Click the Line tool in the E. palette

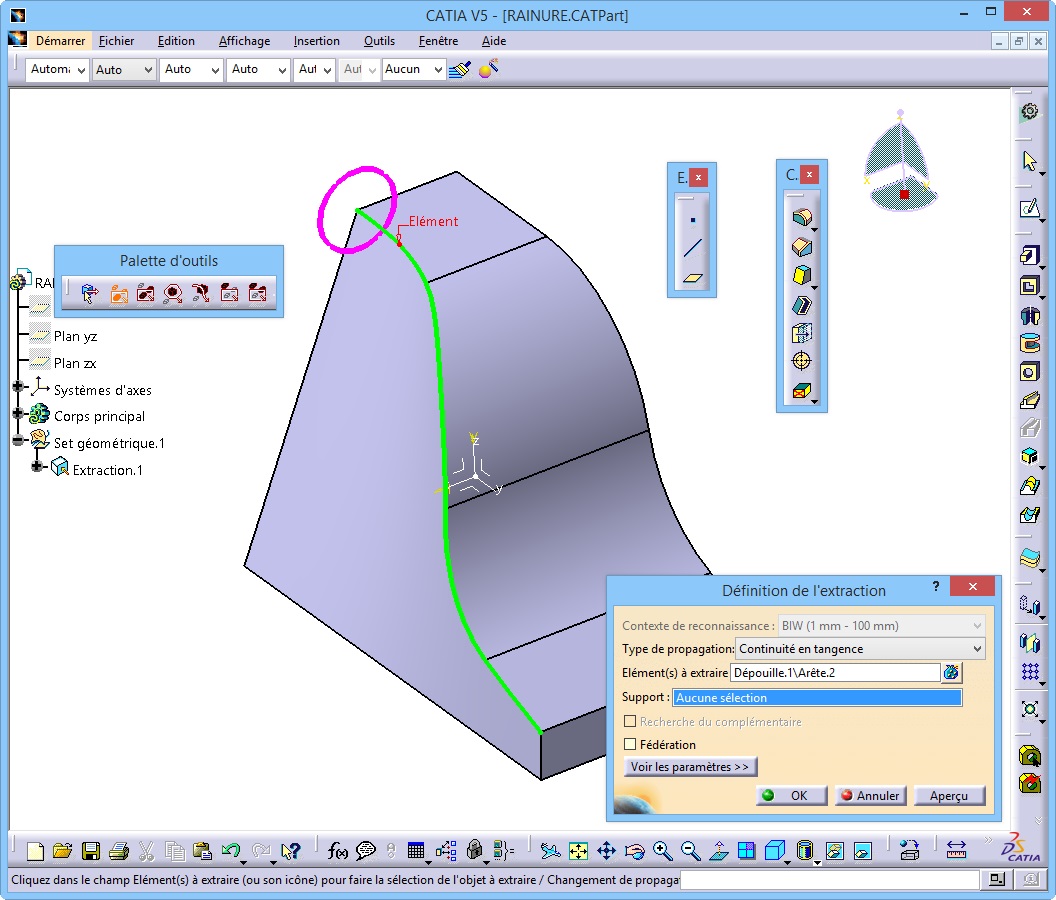pyautogui.click(x=693, y=248)
